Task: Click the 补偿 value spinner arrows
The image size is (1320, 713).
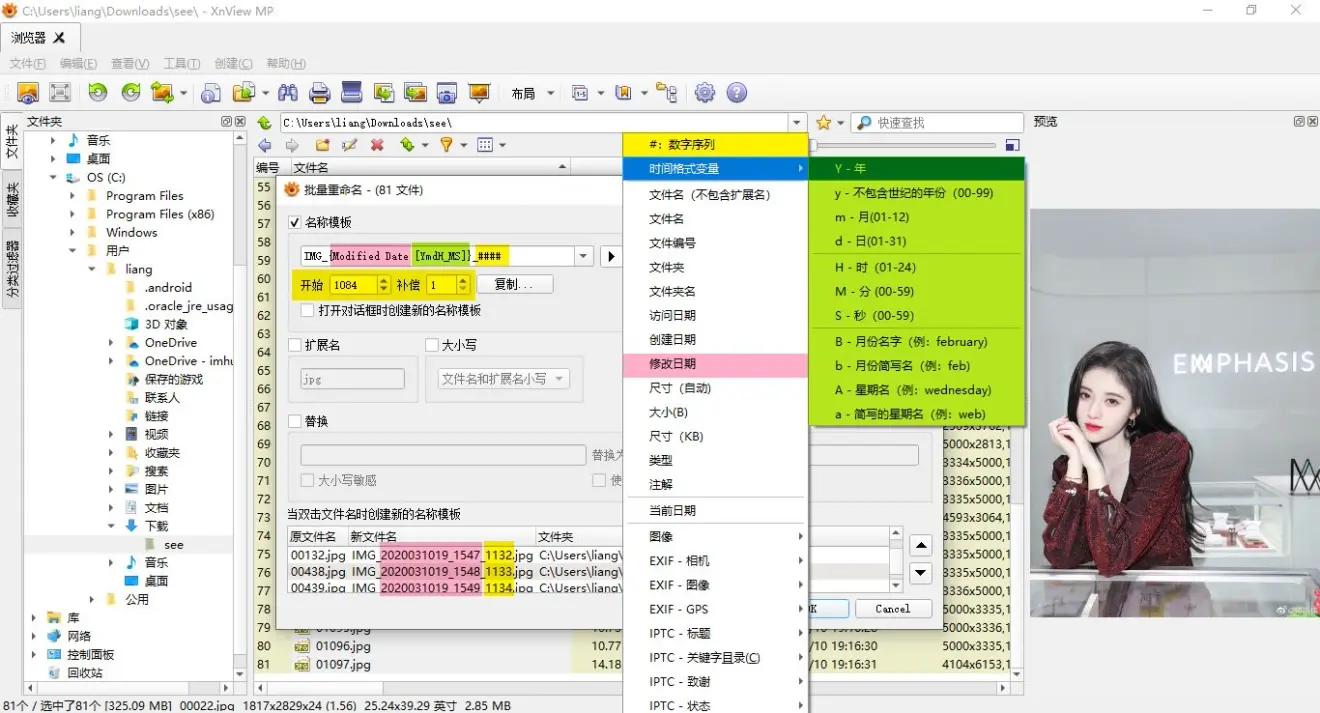Action: pyautogui.click(x=463, y=285)
